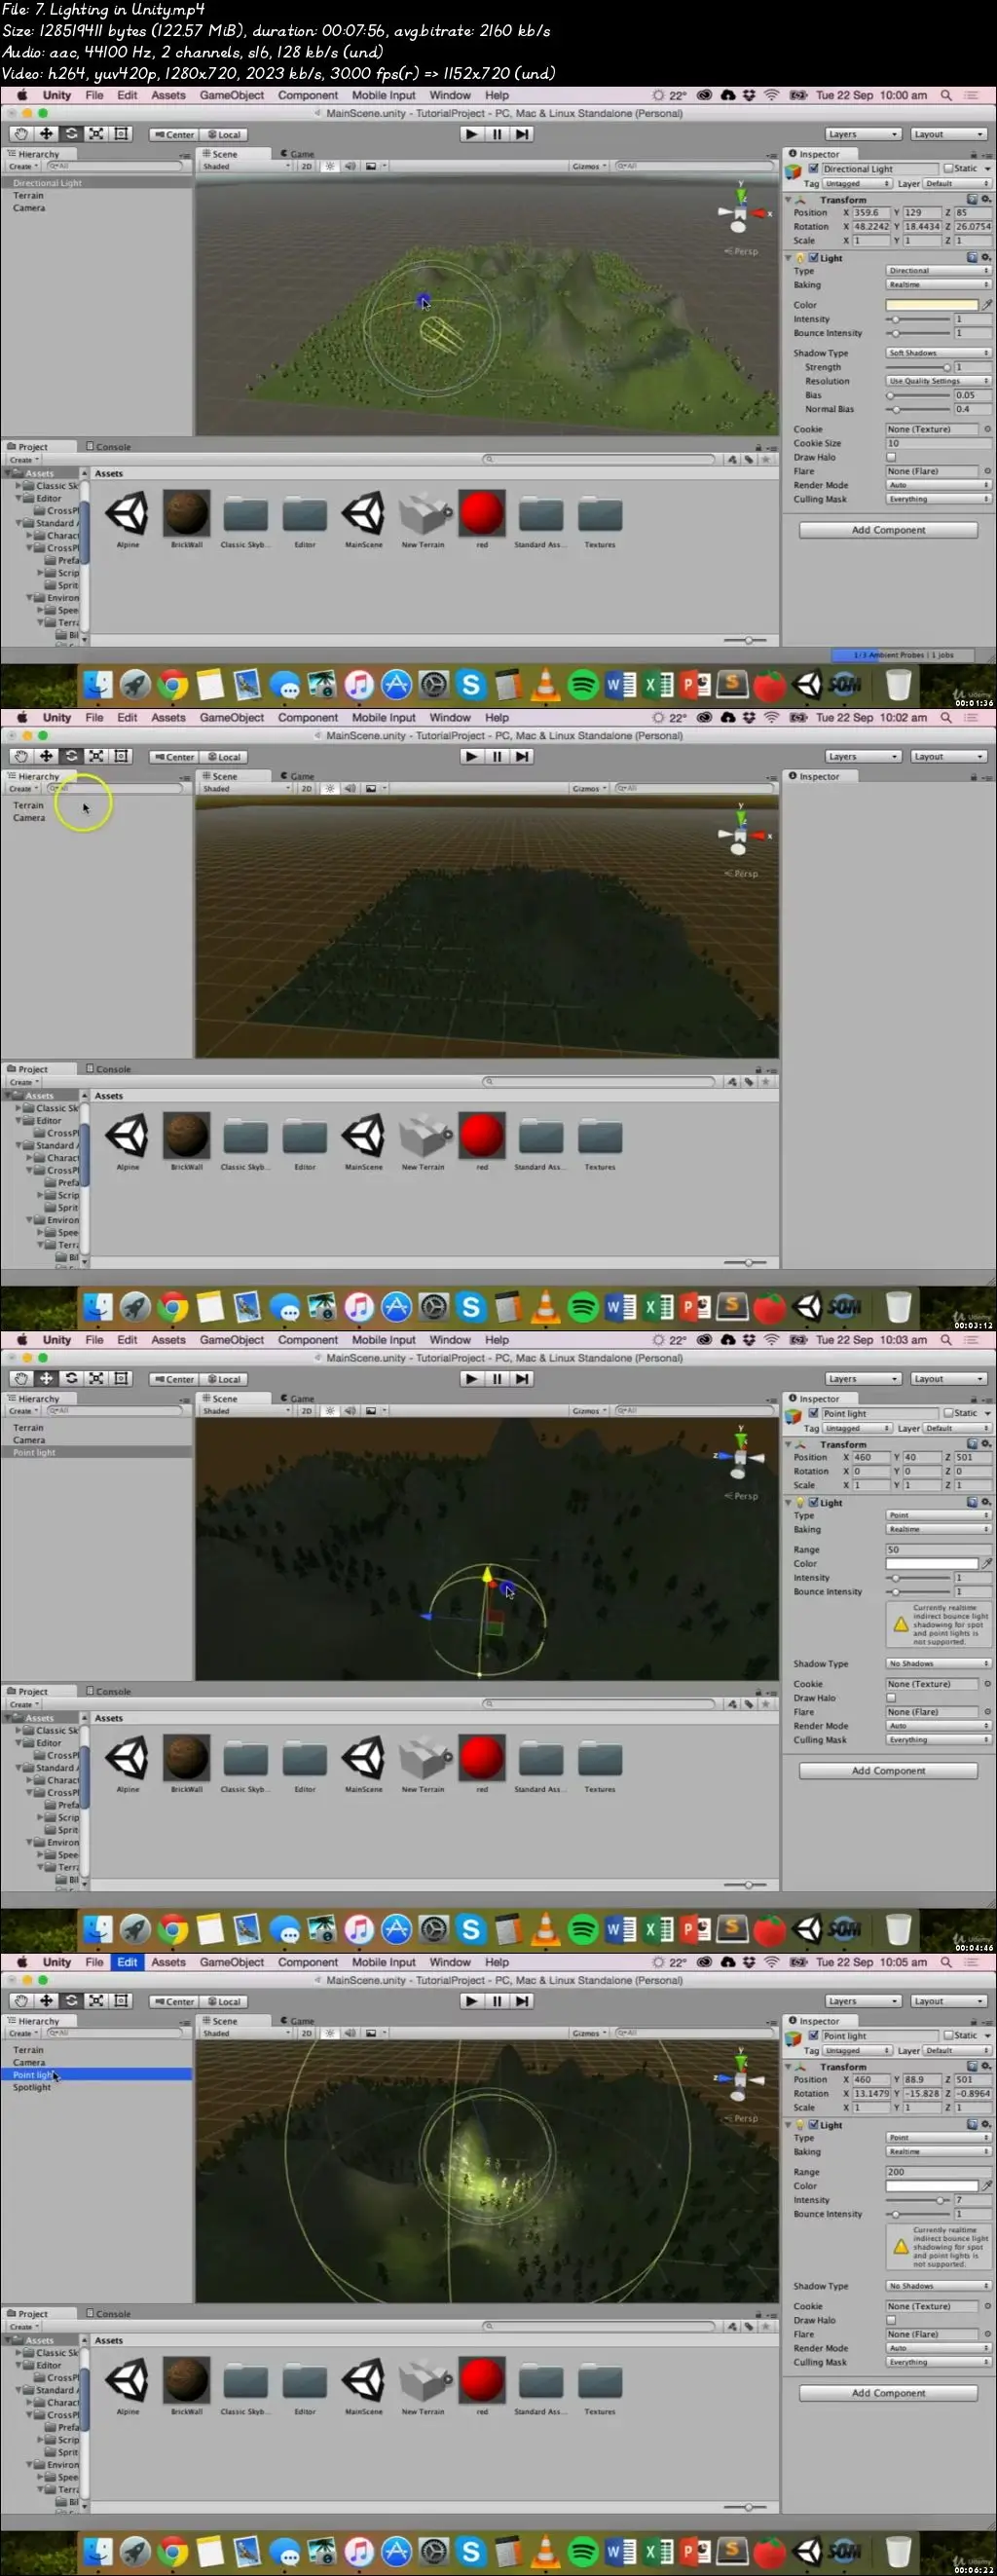Open the Window menu in the 10:03 am frame
Image resolution: width=997 pixels, height=2576 pixels.
click(x=450, y=1340)
